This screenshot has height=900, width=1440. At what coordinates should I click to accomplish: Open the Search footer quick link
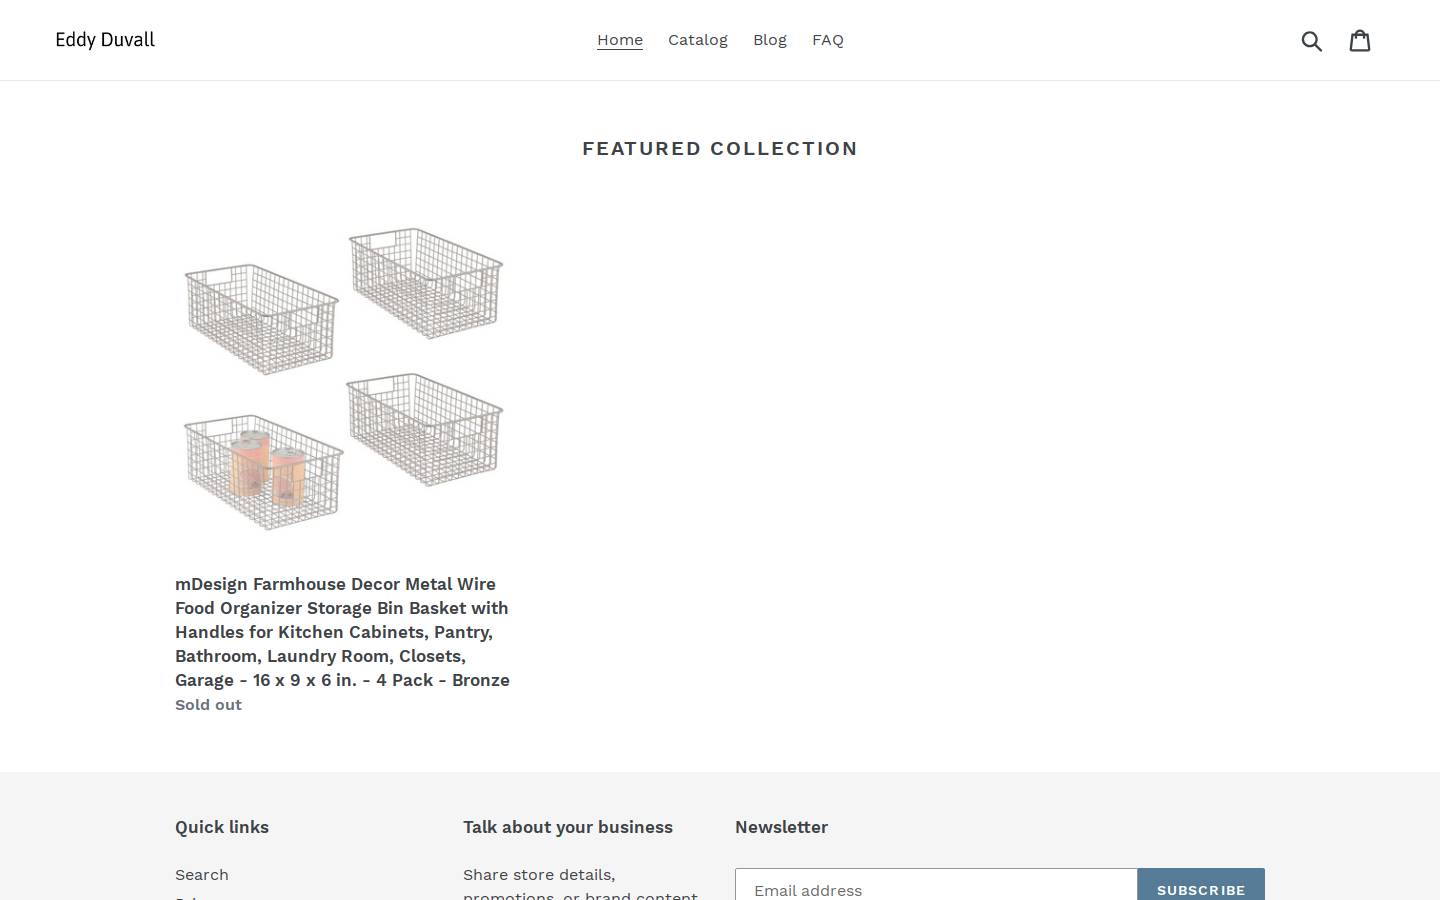[x=202, y=875]
